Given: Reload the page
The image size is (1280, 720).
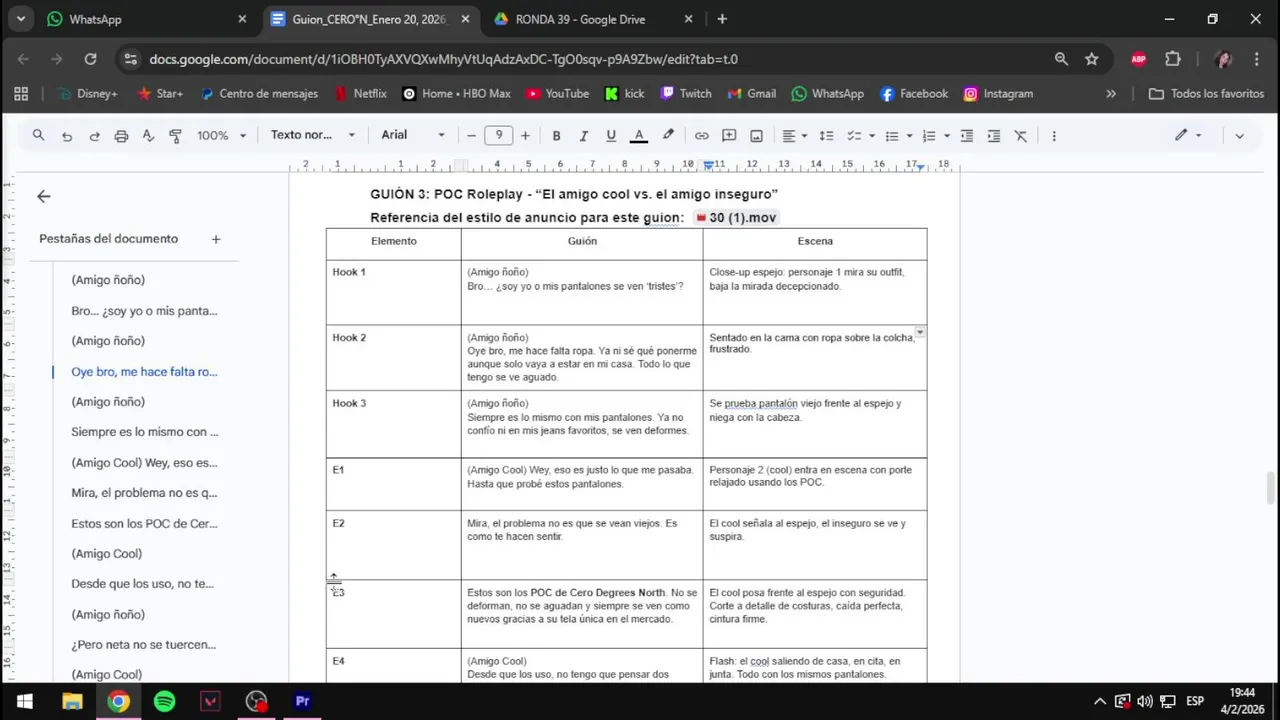Looking at the screenshot, I should (x=90, y=59).
